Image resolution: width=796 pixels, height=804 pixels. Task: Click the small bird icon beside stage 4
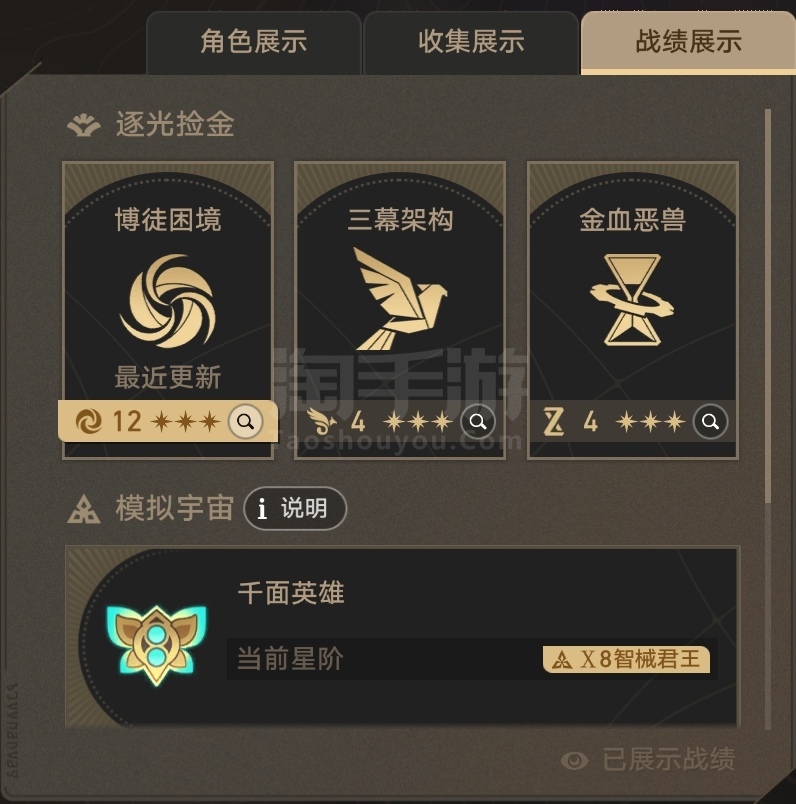click(x=322, y=421)
